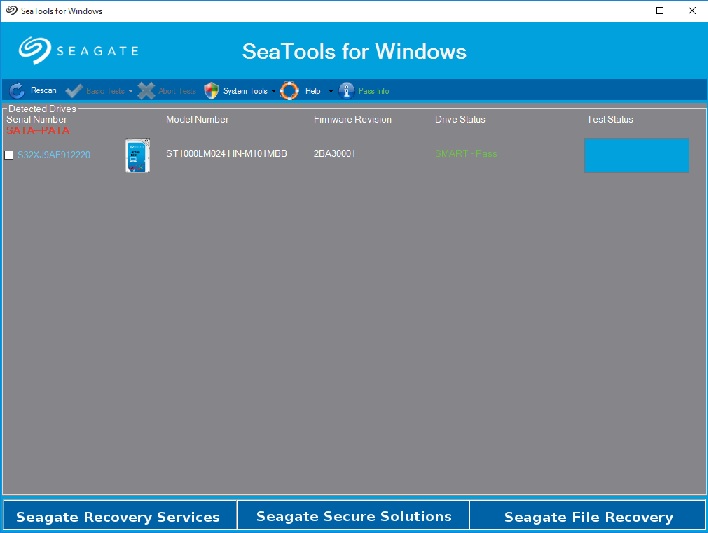Open the Help menu label
Viewport: 708px width, 533px height.
(x=312, y=91)
